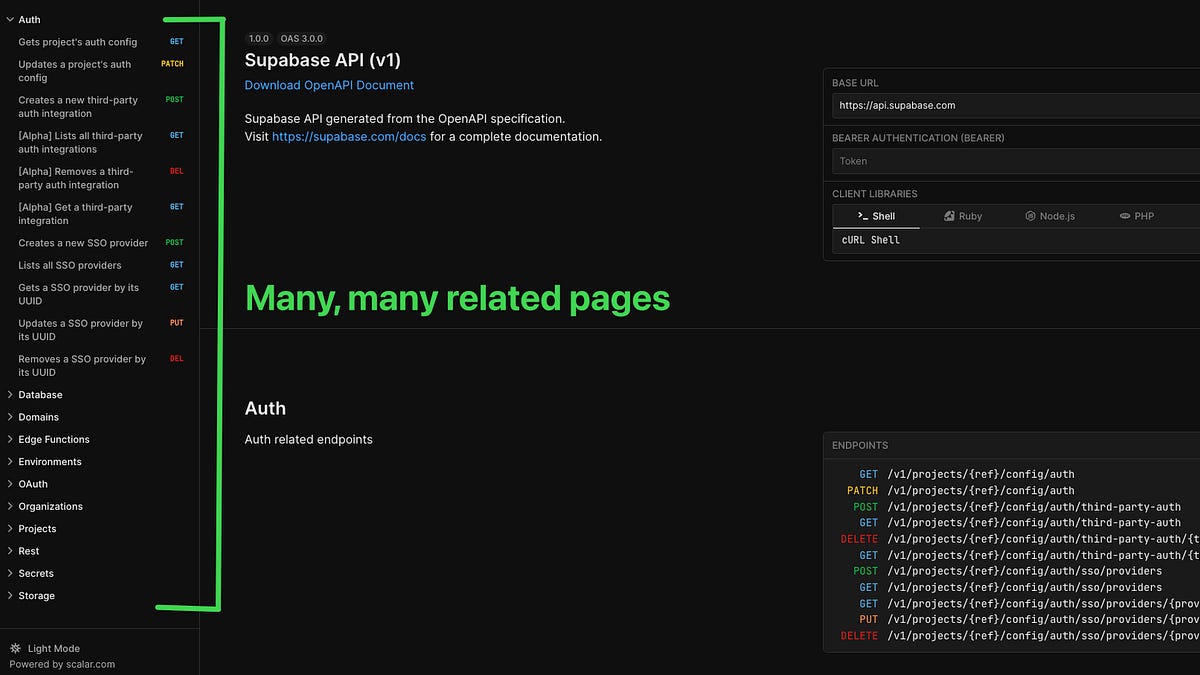Click the Auth section heading
The width and height of the screenshot is (1200, 675).
pos(265,408)
